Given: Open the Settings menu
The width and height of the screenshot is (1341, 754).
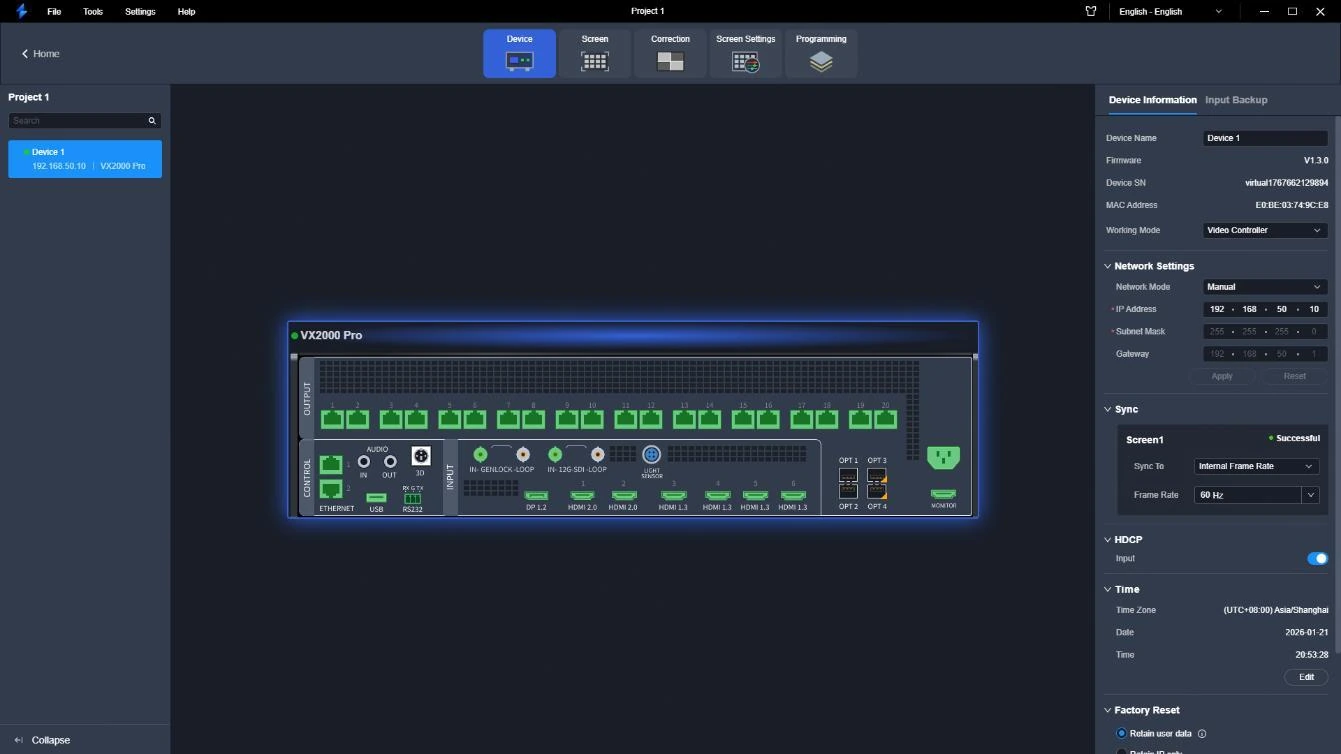Looking at the screenshot, I should click(x=140, y=12).
